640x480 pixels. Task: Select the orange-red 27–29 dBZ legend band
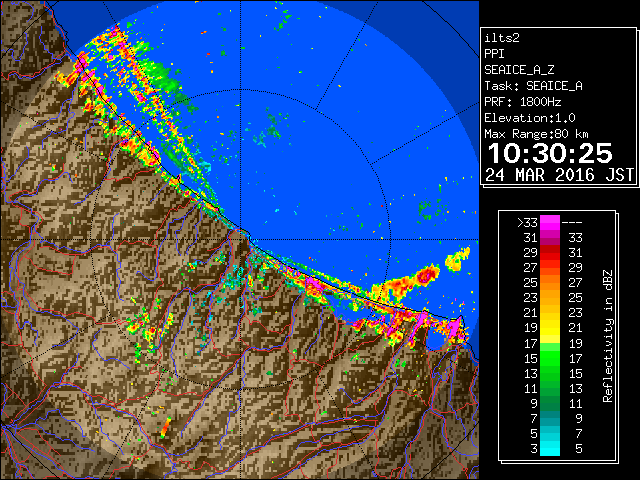click(550, 268)
